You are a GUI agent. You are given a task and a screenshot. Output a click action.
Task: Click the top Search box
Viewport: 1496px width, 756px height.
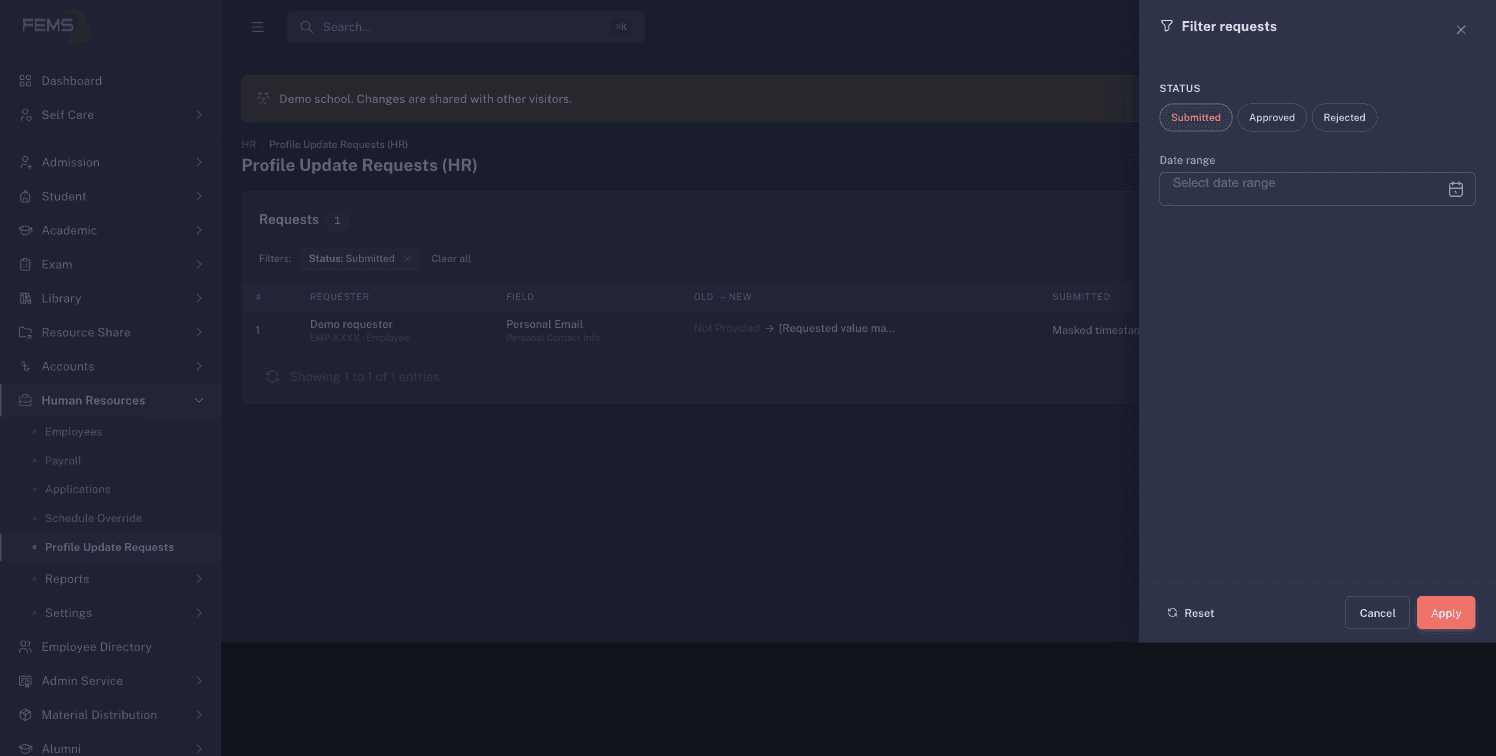click(x=465, y=27)
